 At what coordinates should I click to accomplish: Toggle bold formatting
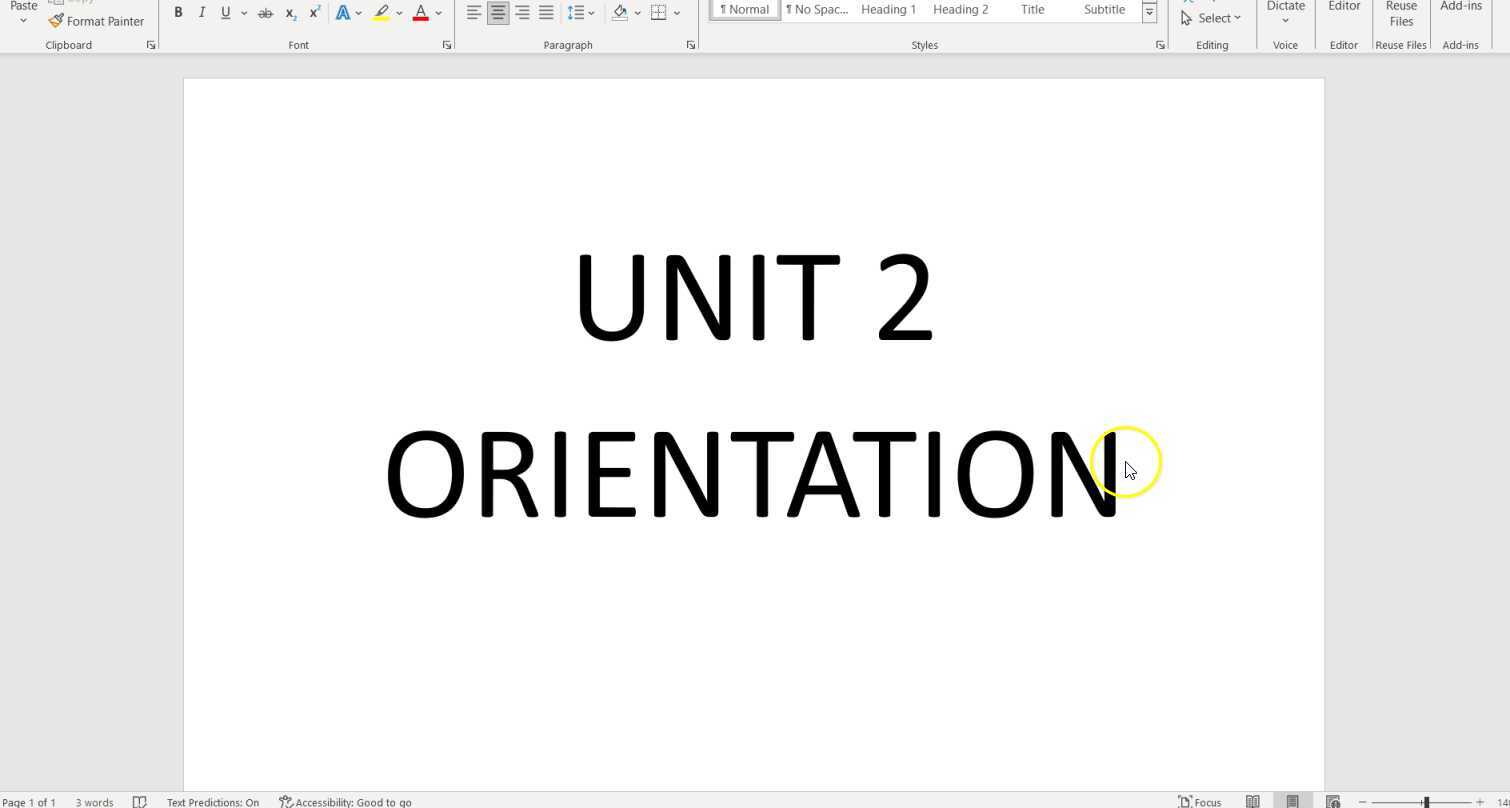click(178, 13)
